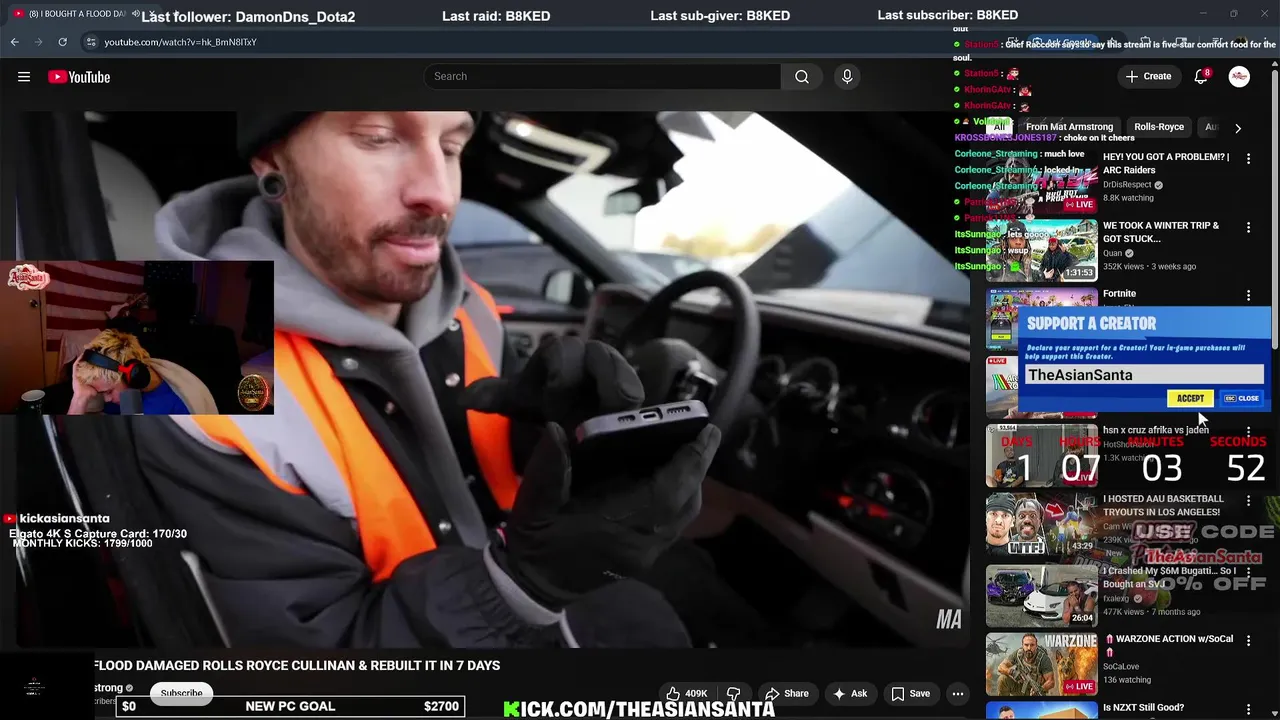Open the Crashed My $6M Bugatti thumbnail
The width and height of the screenshot is (1280, 720).
pos(1042,595)
